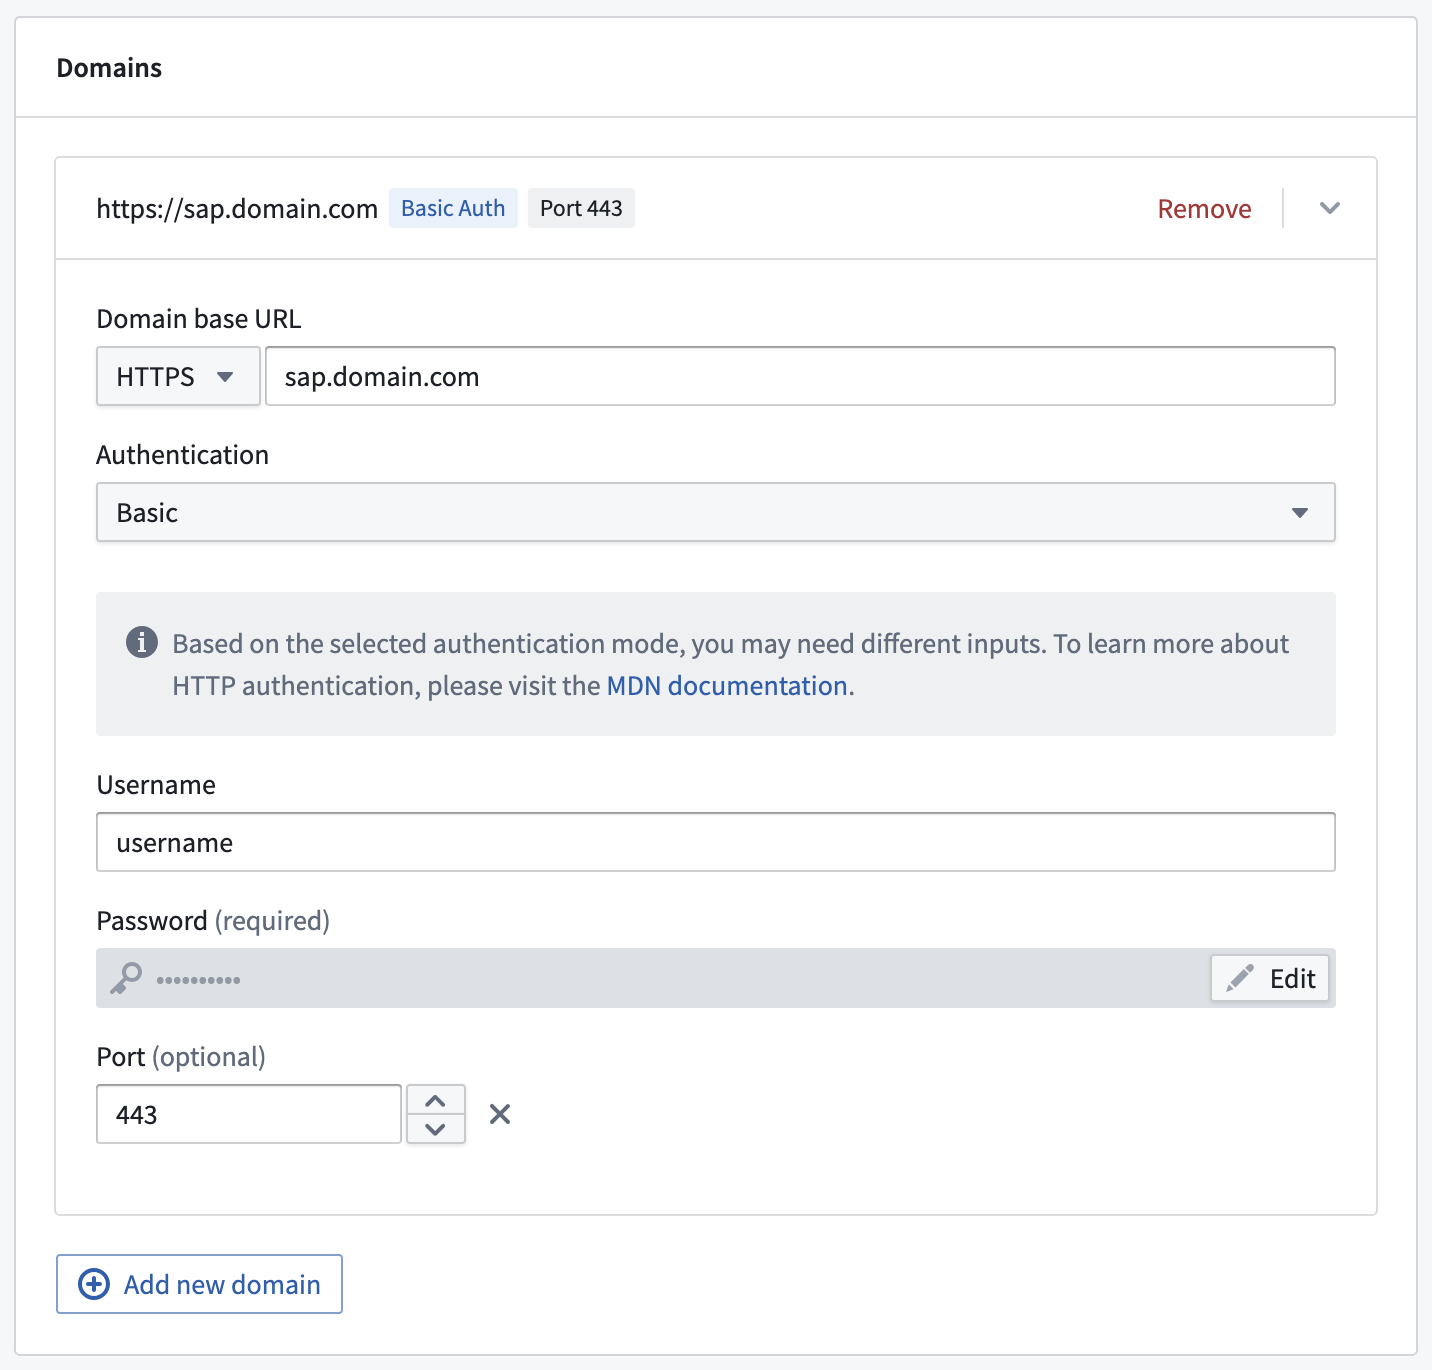This screenshot has width=1432, height=1370.
Task: Click the Password (required) label
Action: (x=213, y=921)
